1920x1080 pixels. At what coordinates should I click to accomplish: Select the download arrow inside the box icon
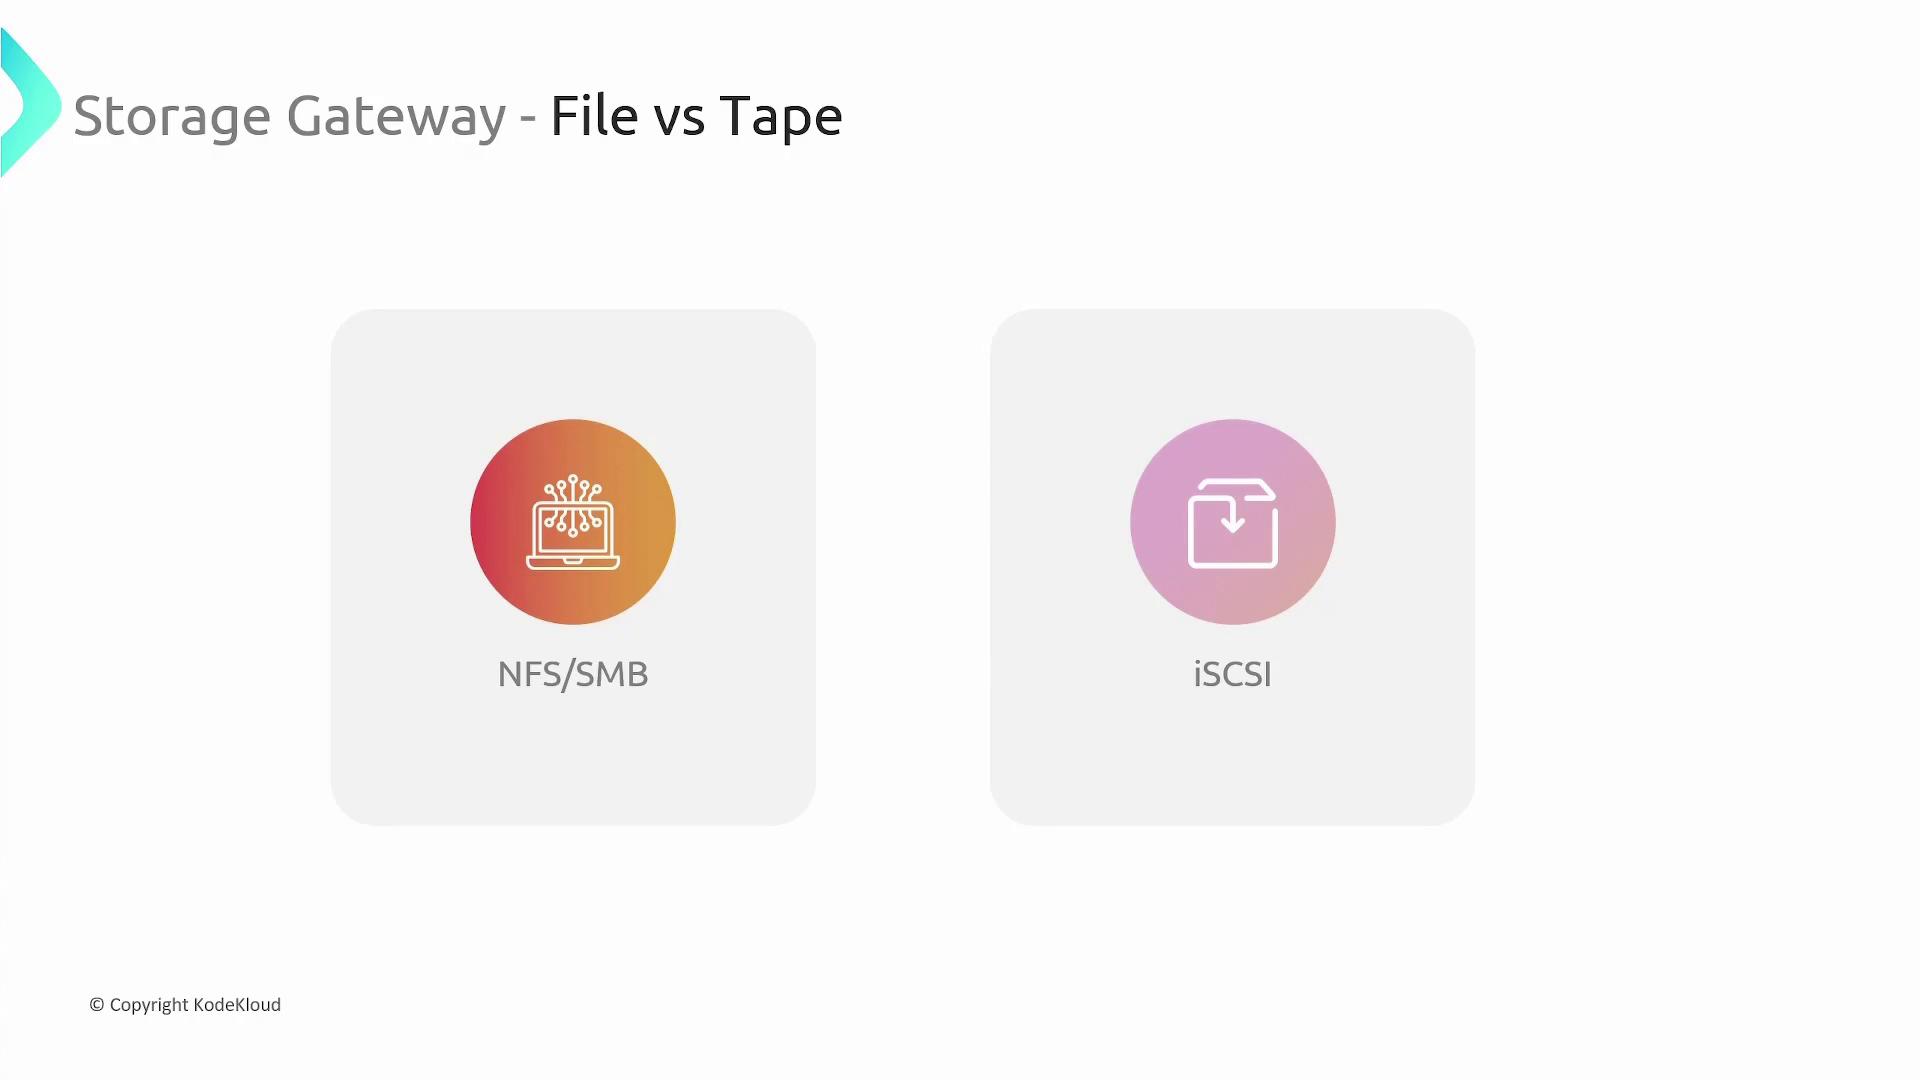coord(1233,515)
